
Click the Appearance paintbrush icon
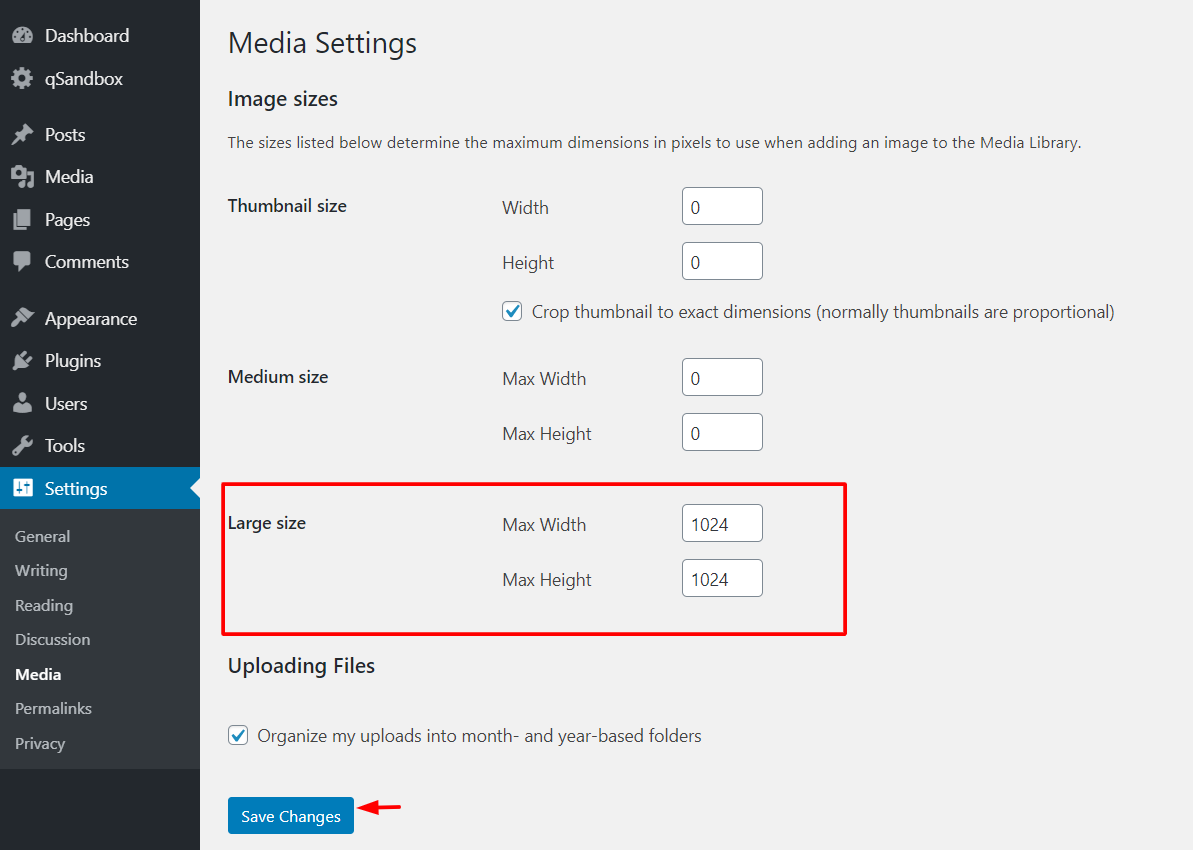(23, 318)
